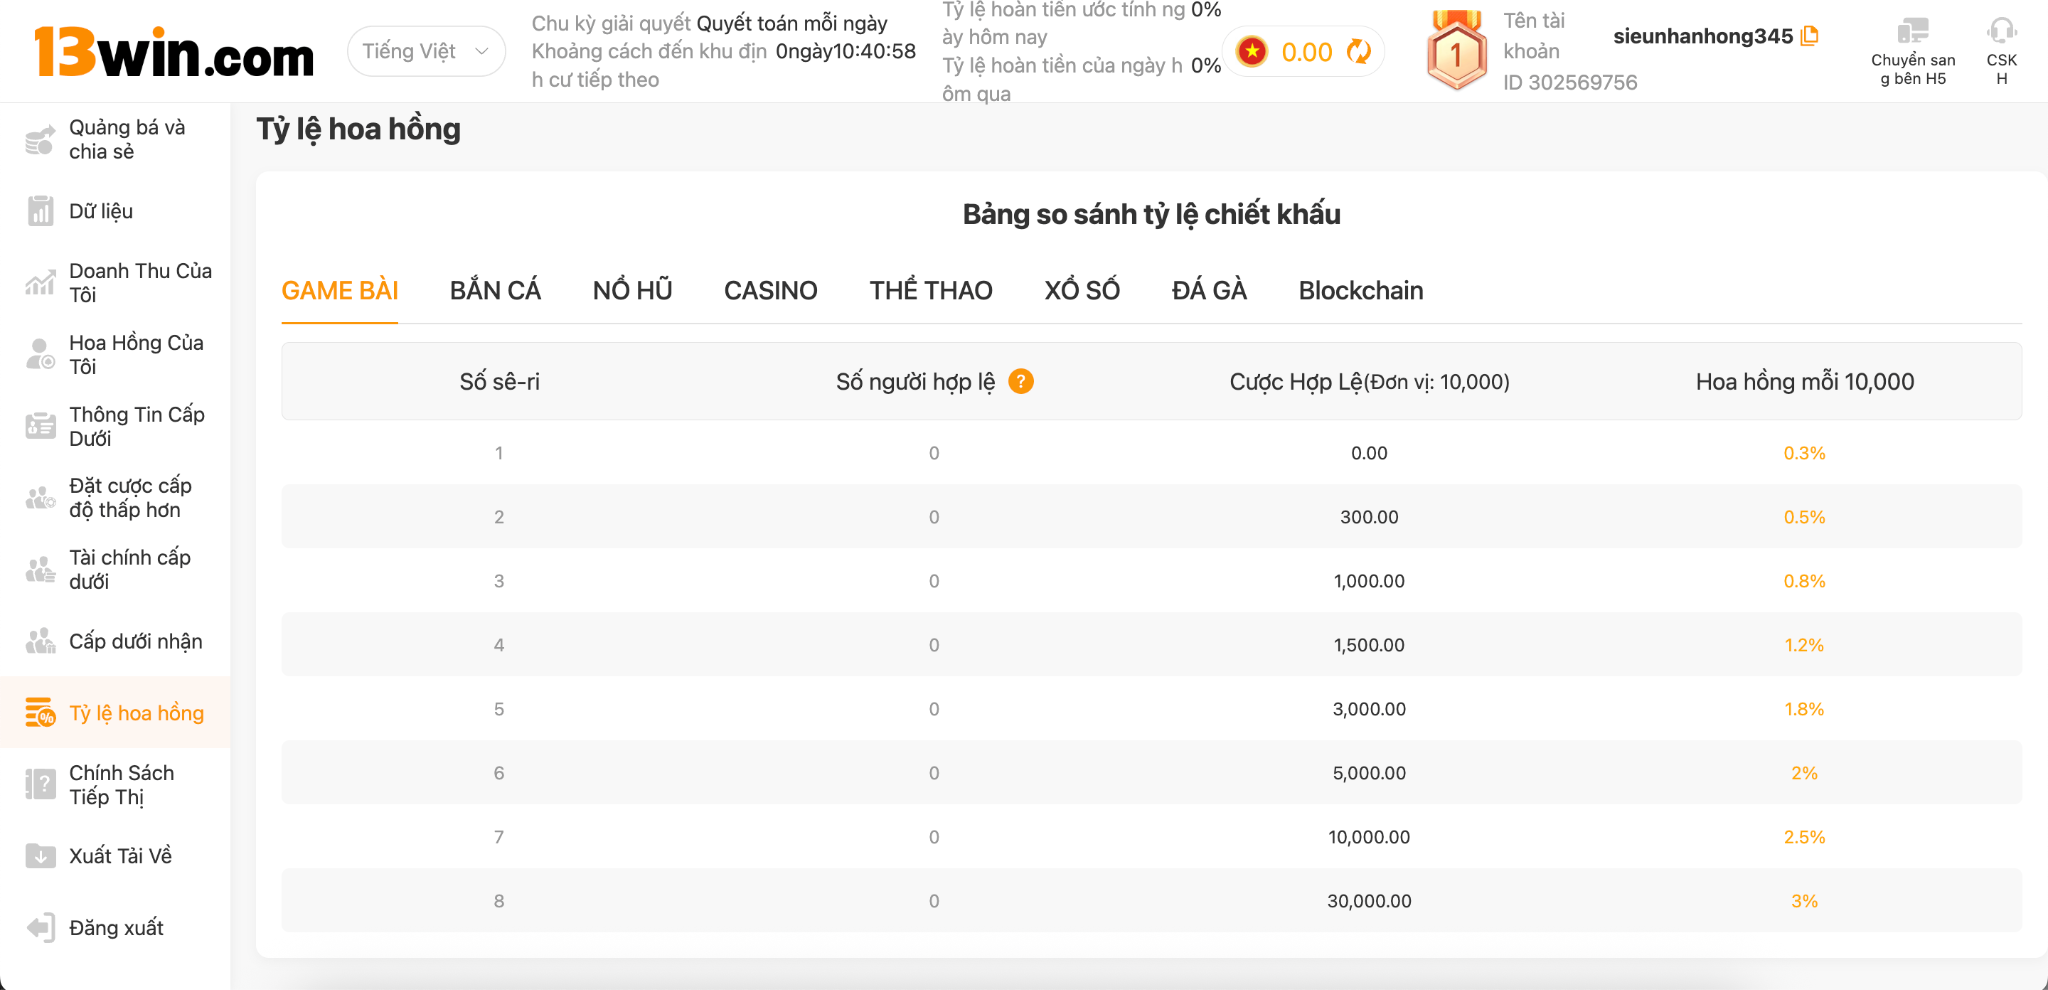
Task: Open Doanh Thu Của Tôi menu item
Action: tap(139, 283)
